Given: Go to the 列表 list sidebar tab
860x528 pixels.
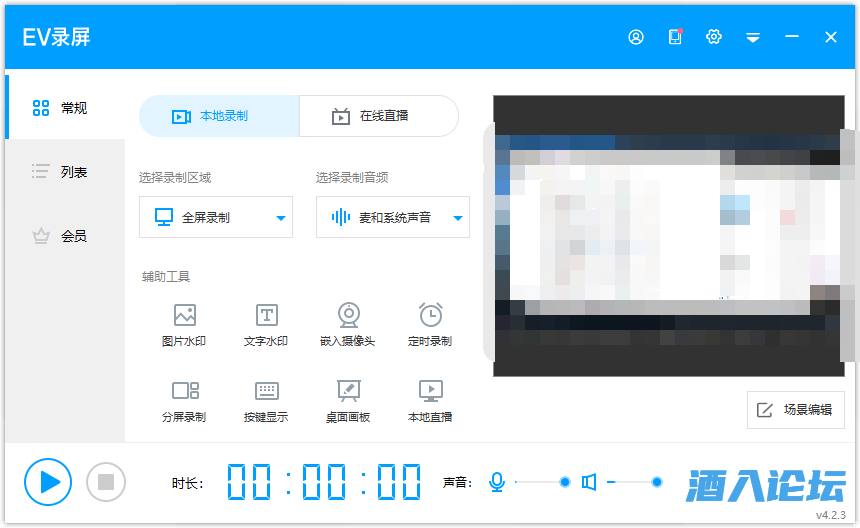Looking at the screenshot, I should point(62,172).
